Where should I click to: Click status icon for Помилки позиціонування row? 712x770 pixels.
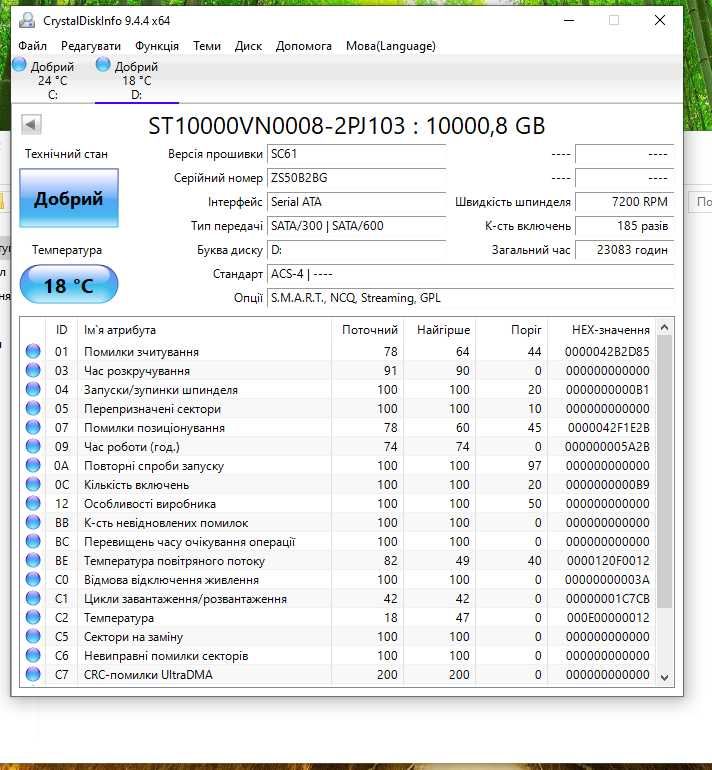pos(33,427)
